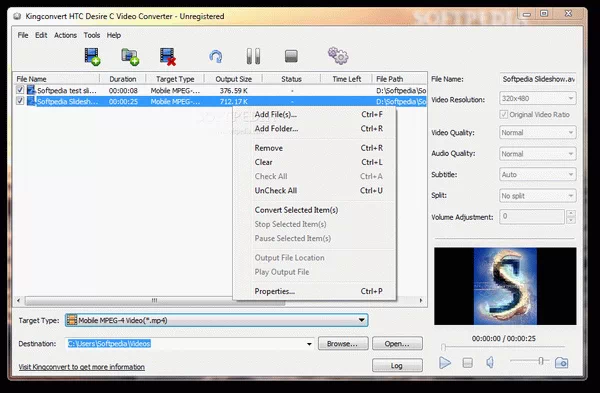Expand the Destination path dropdown arrow
The width and height of the screenshot is (600, 393).
tap(309, 344)
